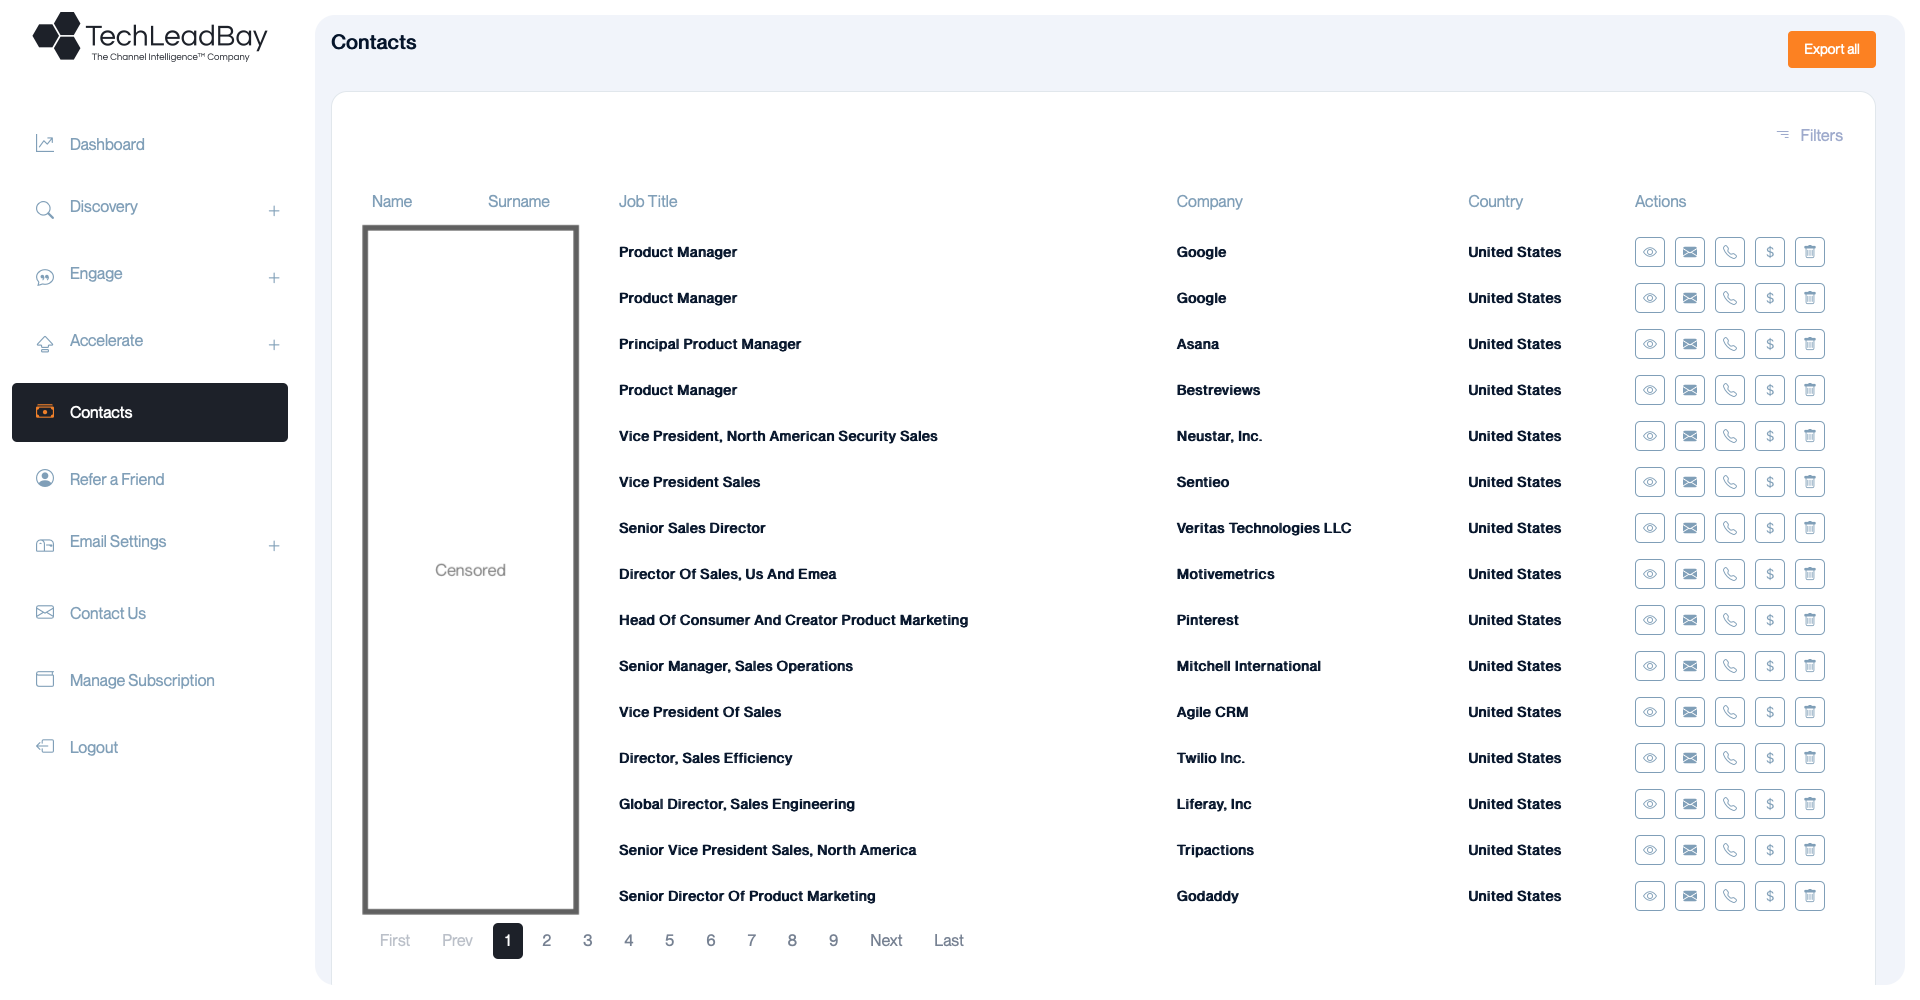Image resolution: width=1920 pixels, height=1000 pixels.
Task: Go to page 7 in pagination
Action: pyautogui.click(x=752, y=940)
